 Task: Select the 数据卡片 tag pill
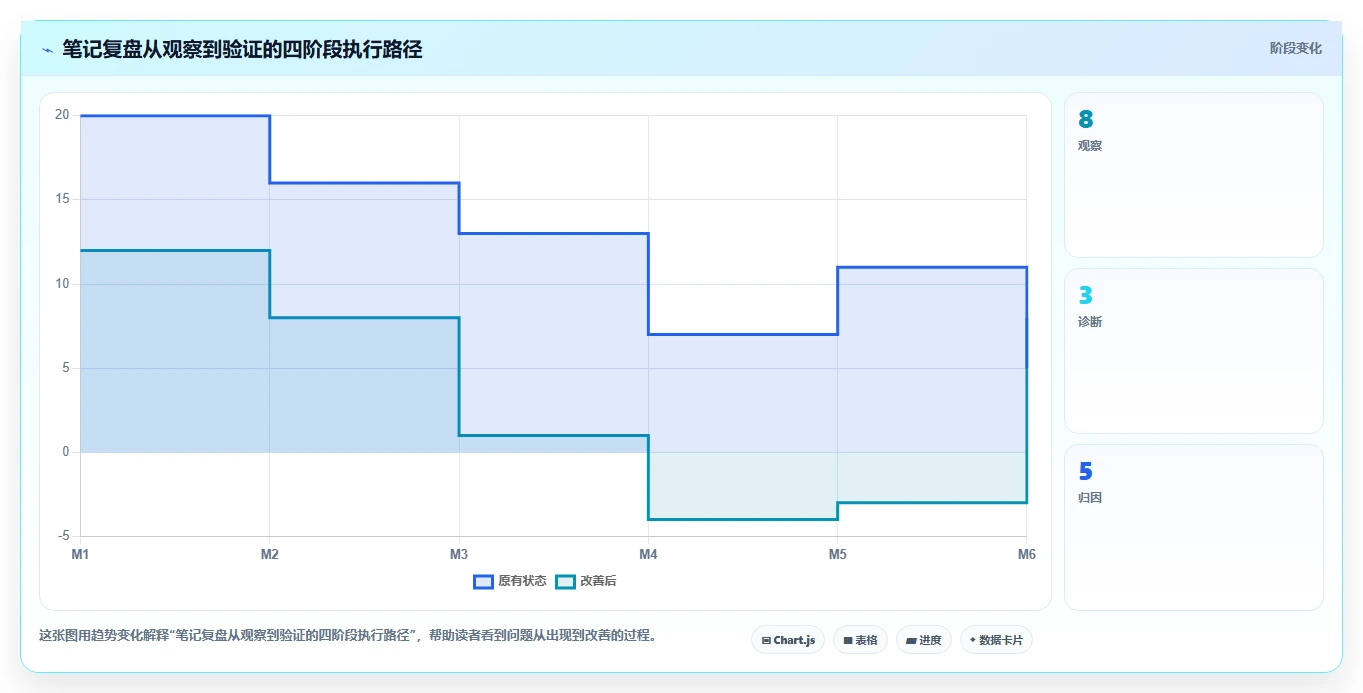pos(996,640)
